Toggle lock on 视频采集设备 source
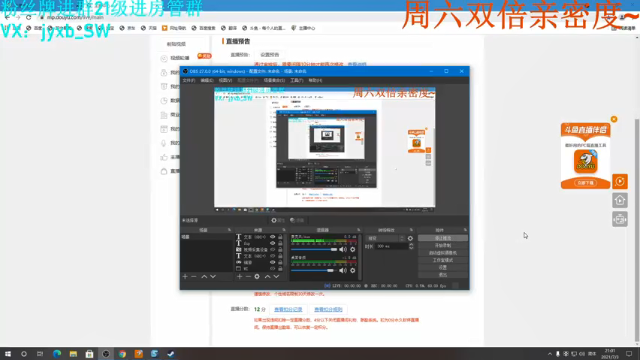Viewport: 640px width, 360px height. [280, 249]
